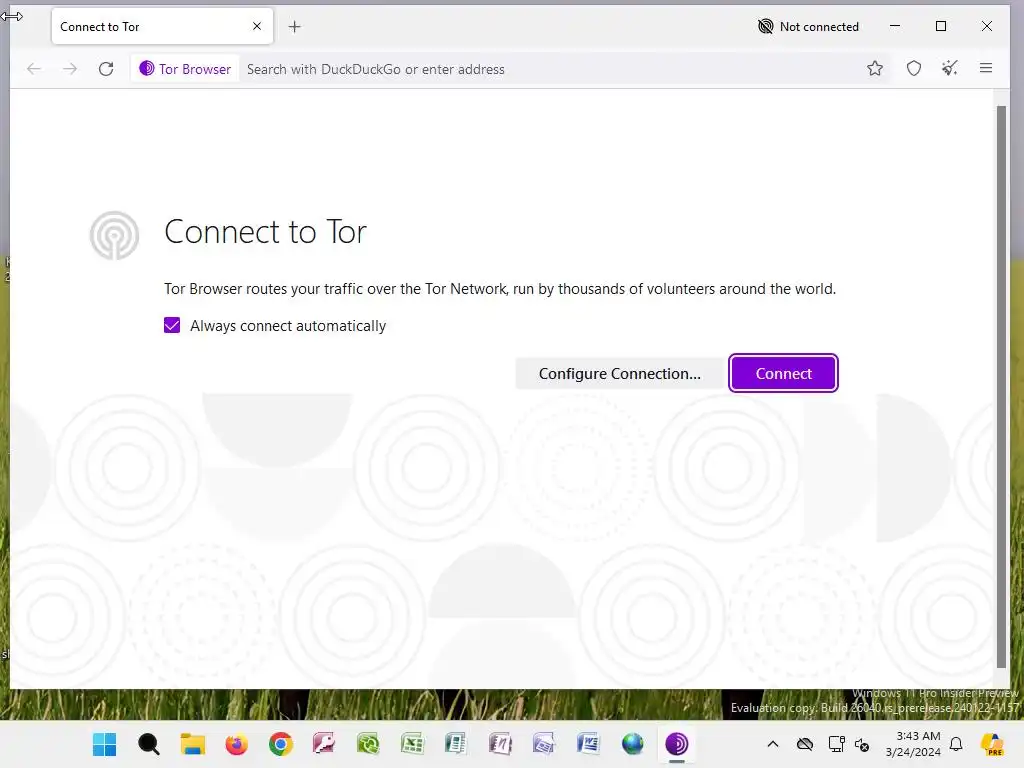Viewport: 1024px width, 768px height.
Task: Click the Tor Browser identity badge
Action: point(185,69)
